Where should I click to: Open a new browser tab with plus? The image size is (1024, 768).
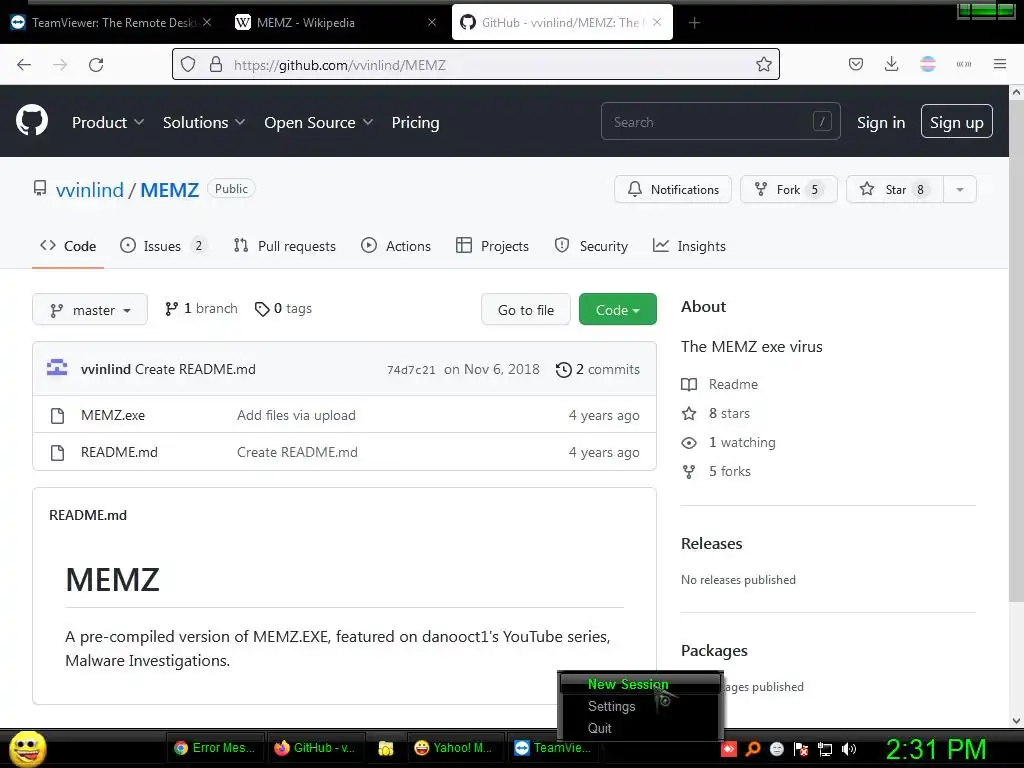694,23
